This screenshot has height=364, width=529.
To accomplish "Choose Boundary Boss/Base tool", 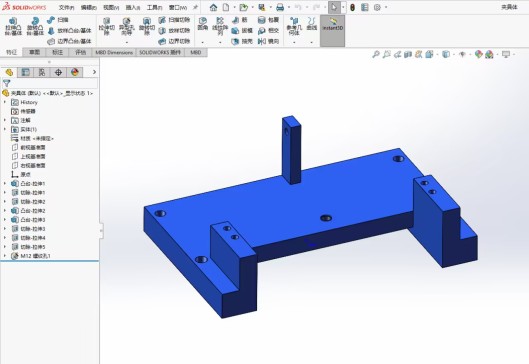I will (69, 41).
